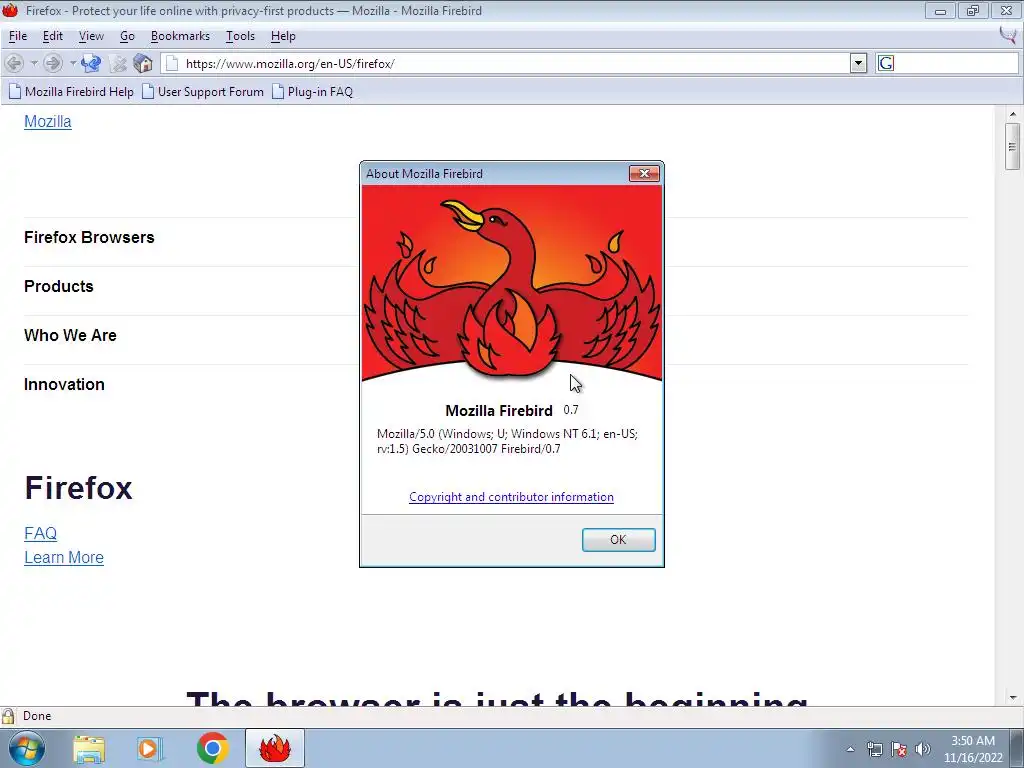The width and height of the screenshot is (1024, 768).
Task: Click the Firebird icon in the title bar
Action: tap(10, 10)
